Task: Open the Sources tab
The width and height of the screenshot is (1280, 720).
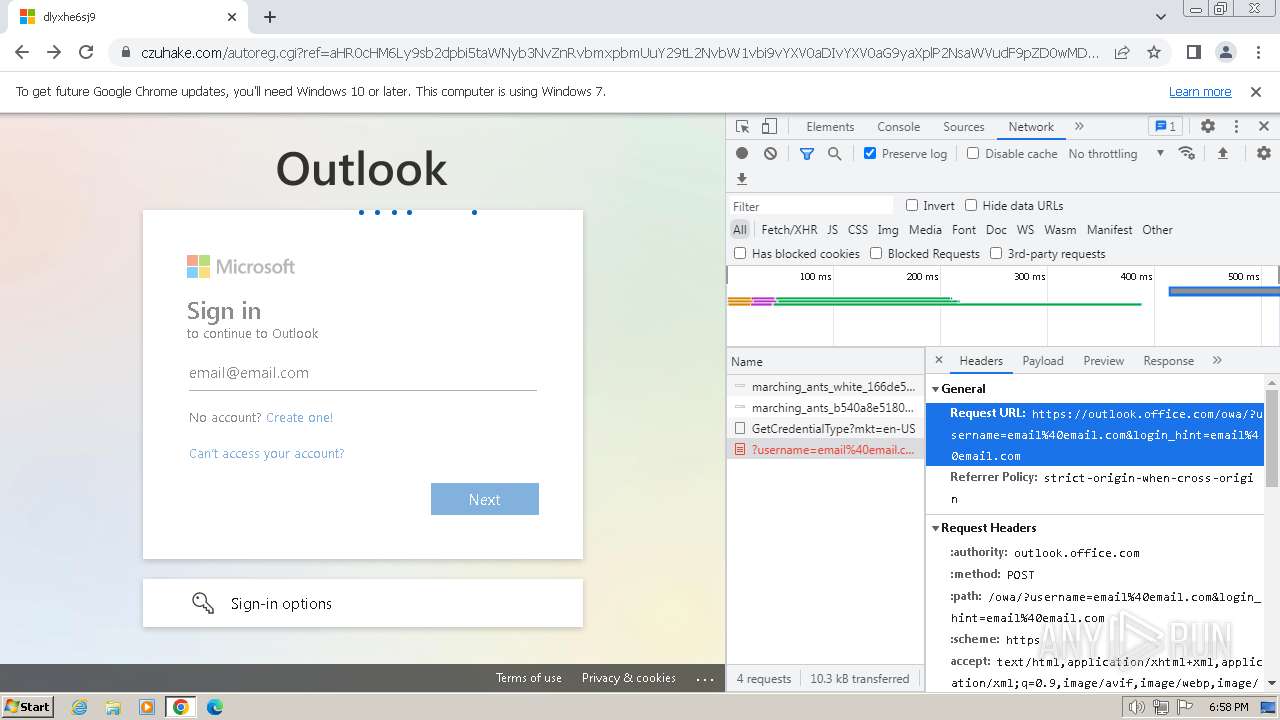Action: click(x=964, y=127)
